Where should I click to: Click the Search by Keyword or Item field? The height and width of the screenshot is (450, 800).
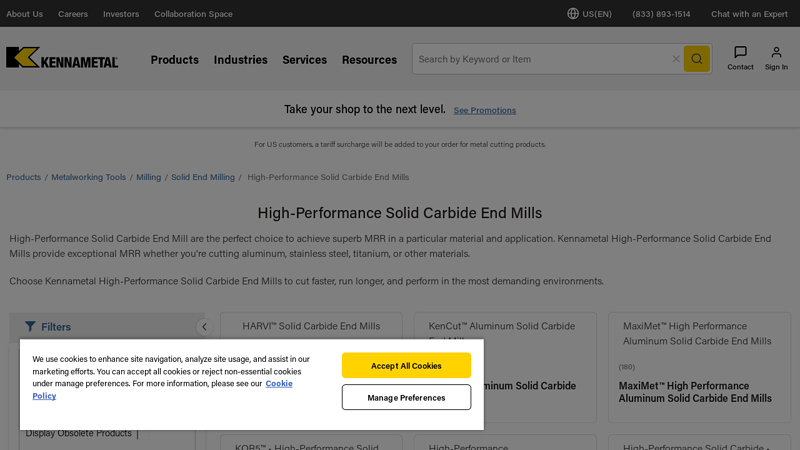(540, 59)
